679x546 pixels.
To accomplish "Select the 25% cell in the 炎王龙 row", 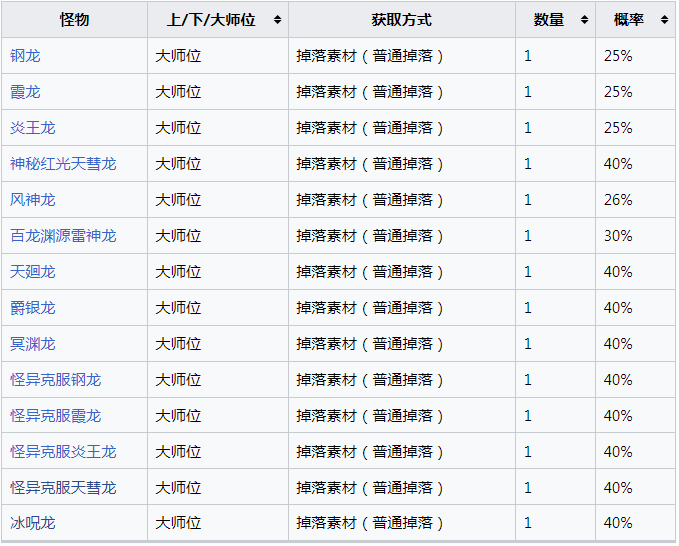I will (x=635, y=128).
